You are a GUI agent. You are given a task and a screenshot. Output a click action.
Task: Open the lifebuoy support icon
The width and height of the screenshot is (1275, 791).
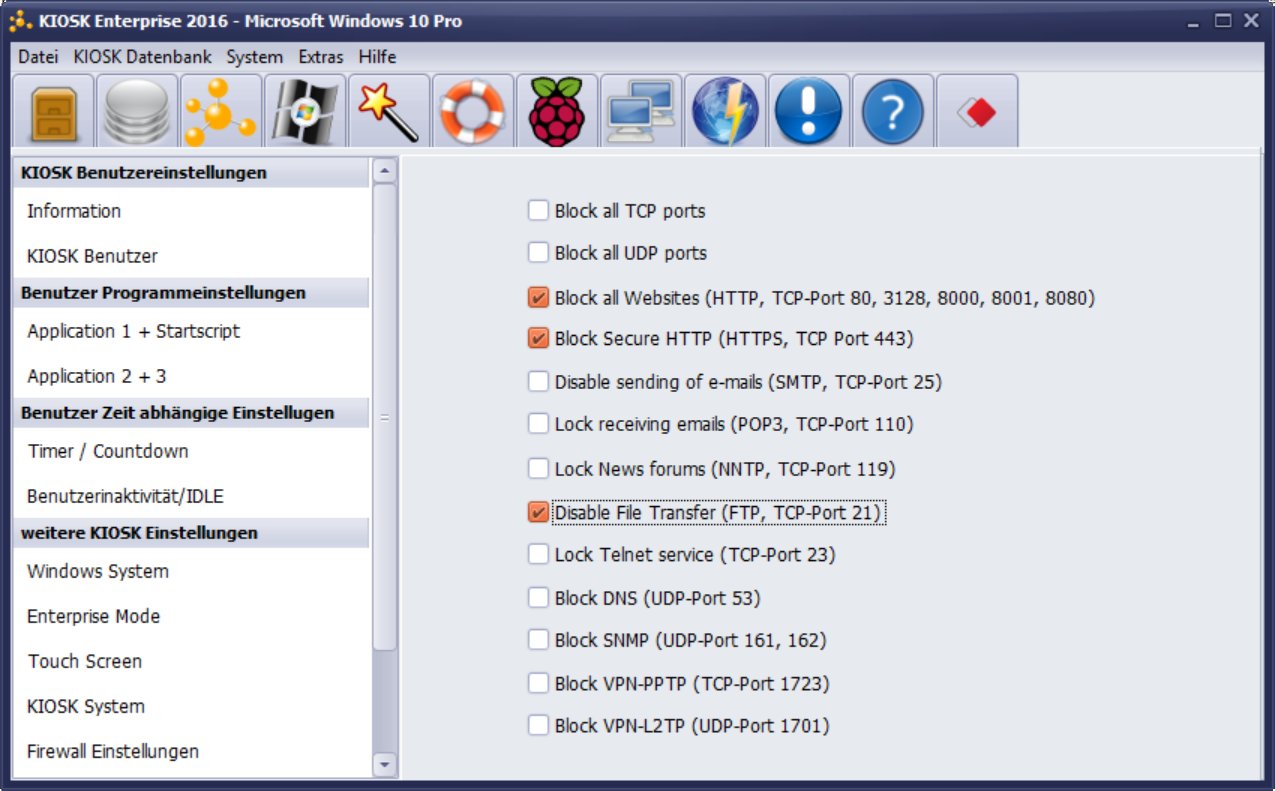[473, 111]
